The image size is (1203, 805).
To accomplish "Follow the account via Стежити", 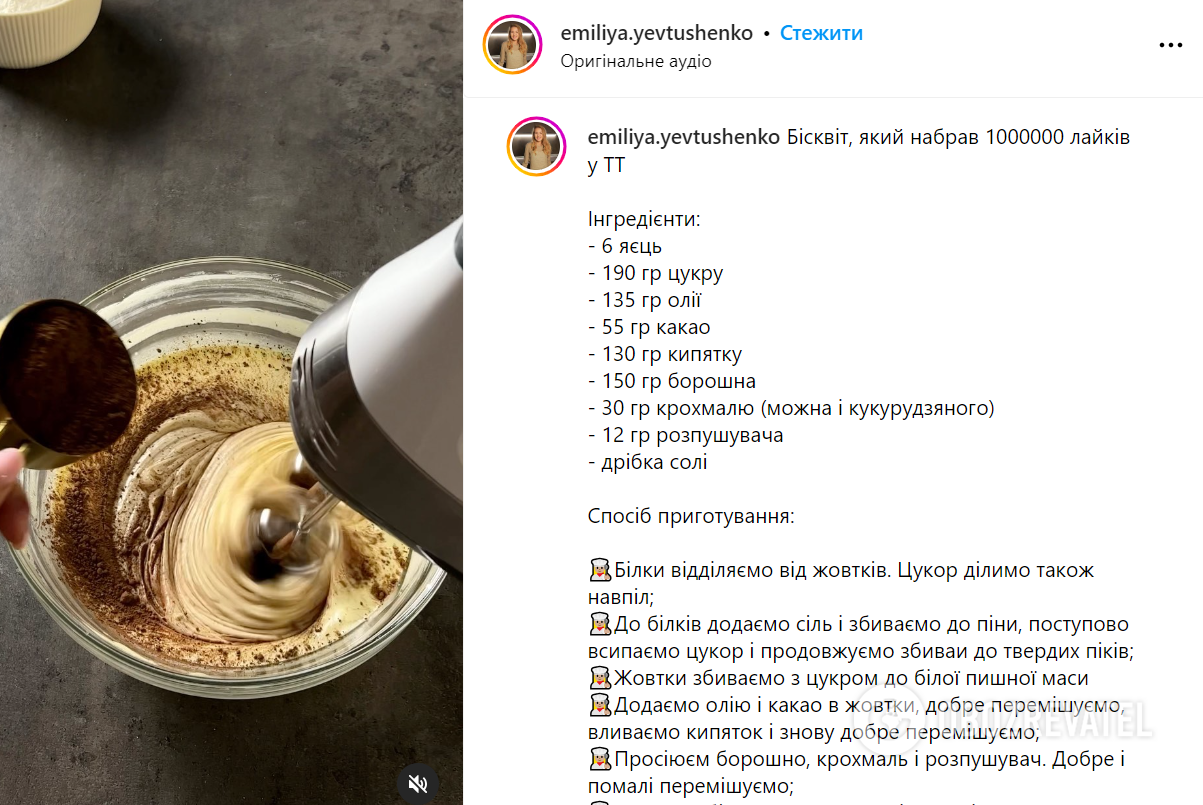I will 821,33.
